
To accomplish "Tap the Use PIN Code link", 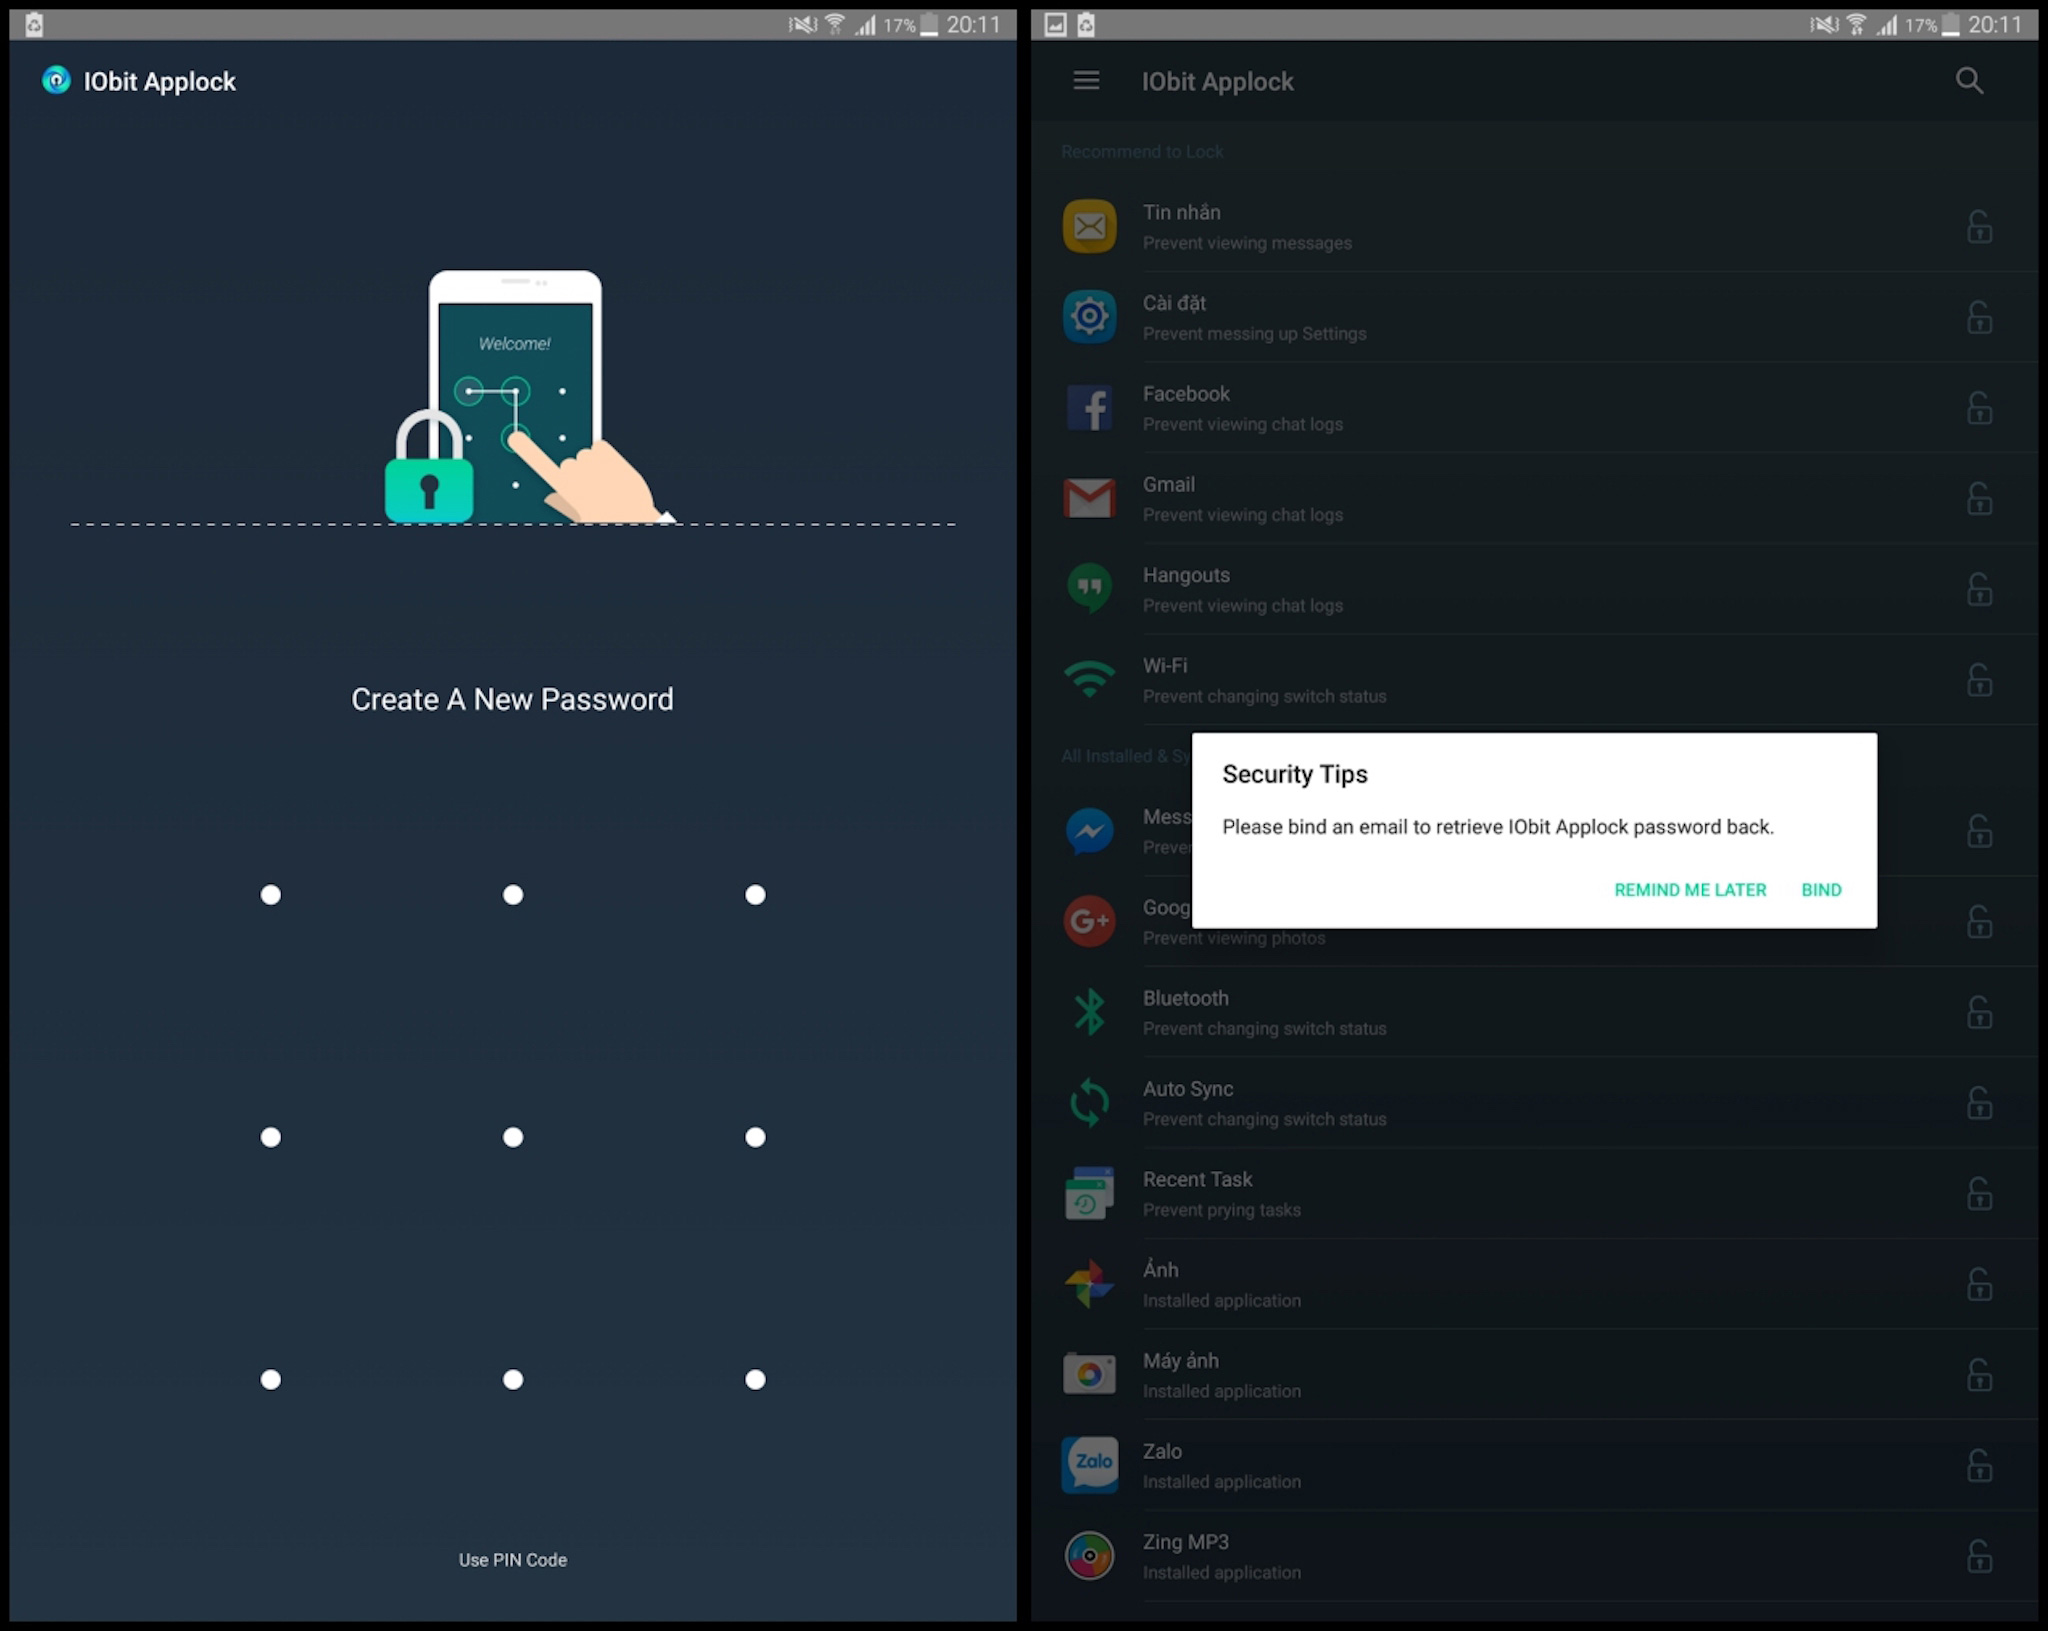I will click(x=512, y=1560).
